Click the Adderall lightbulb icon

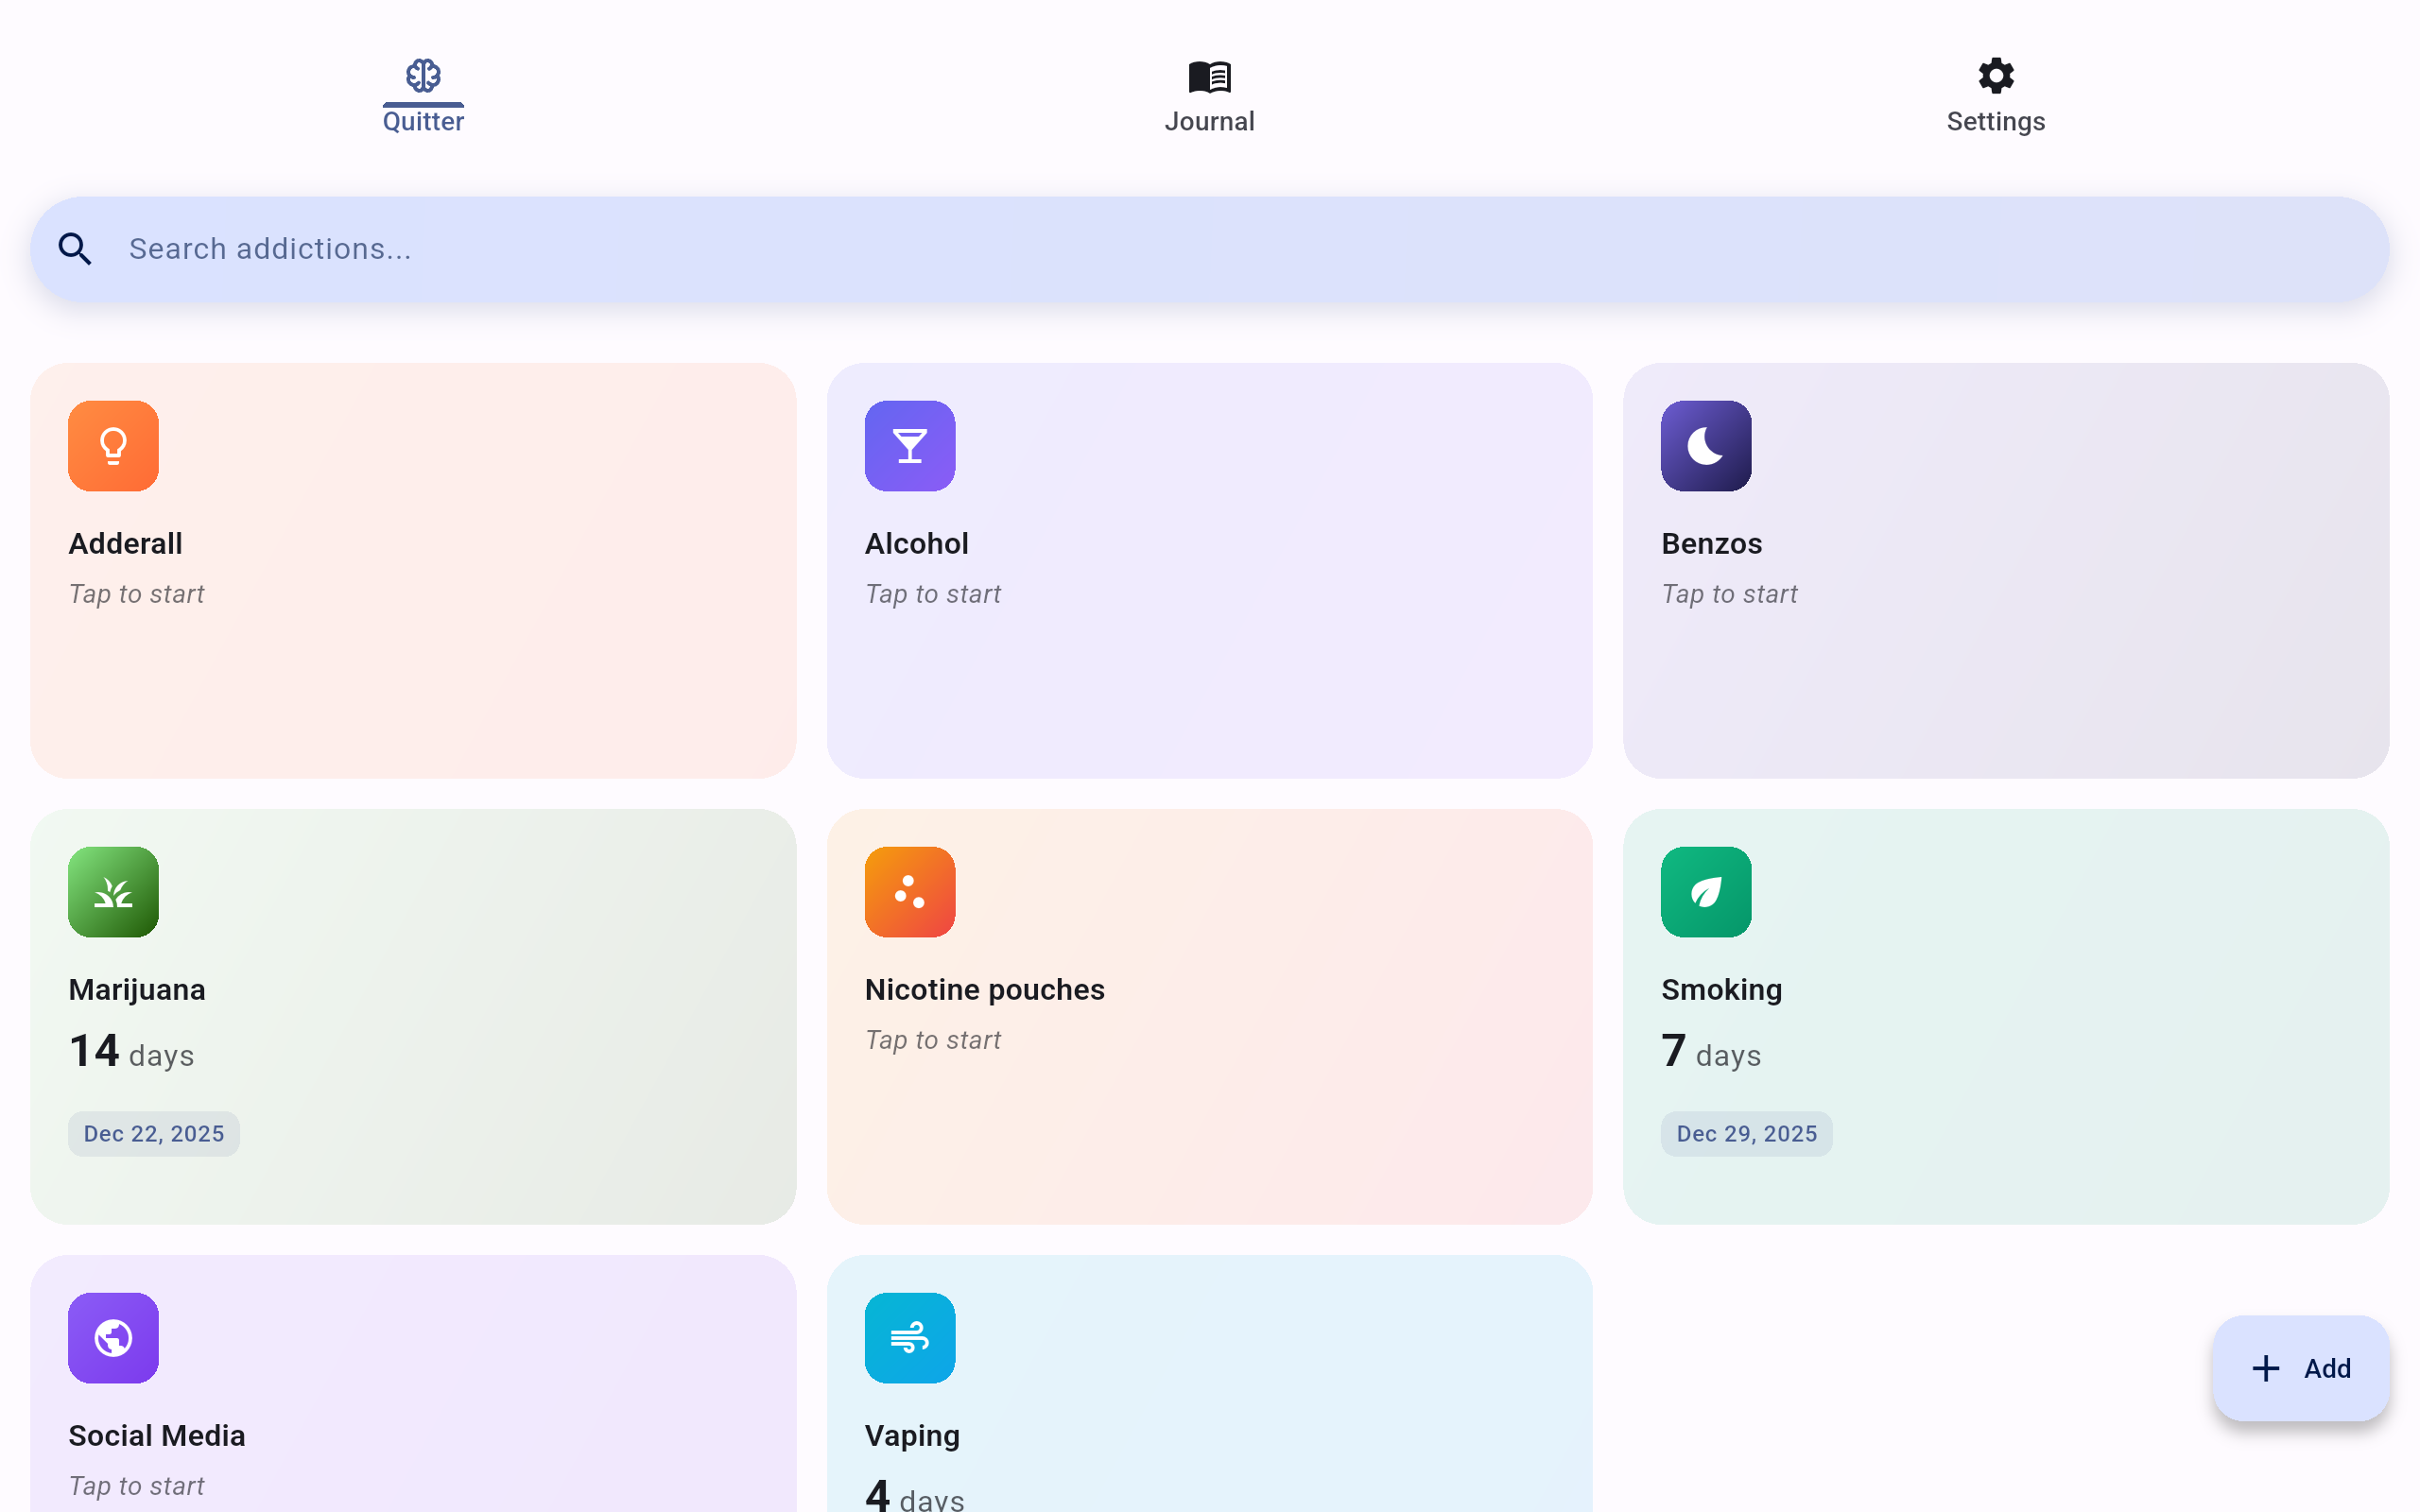tap(113, 446)
